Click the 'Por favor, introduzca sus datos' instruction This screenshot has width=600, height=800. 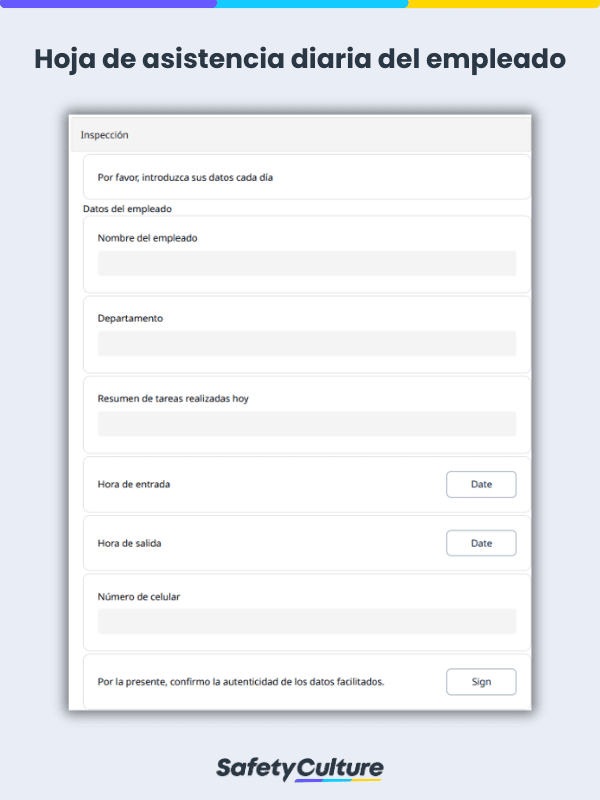[x=185, y=177]
